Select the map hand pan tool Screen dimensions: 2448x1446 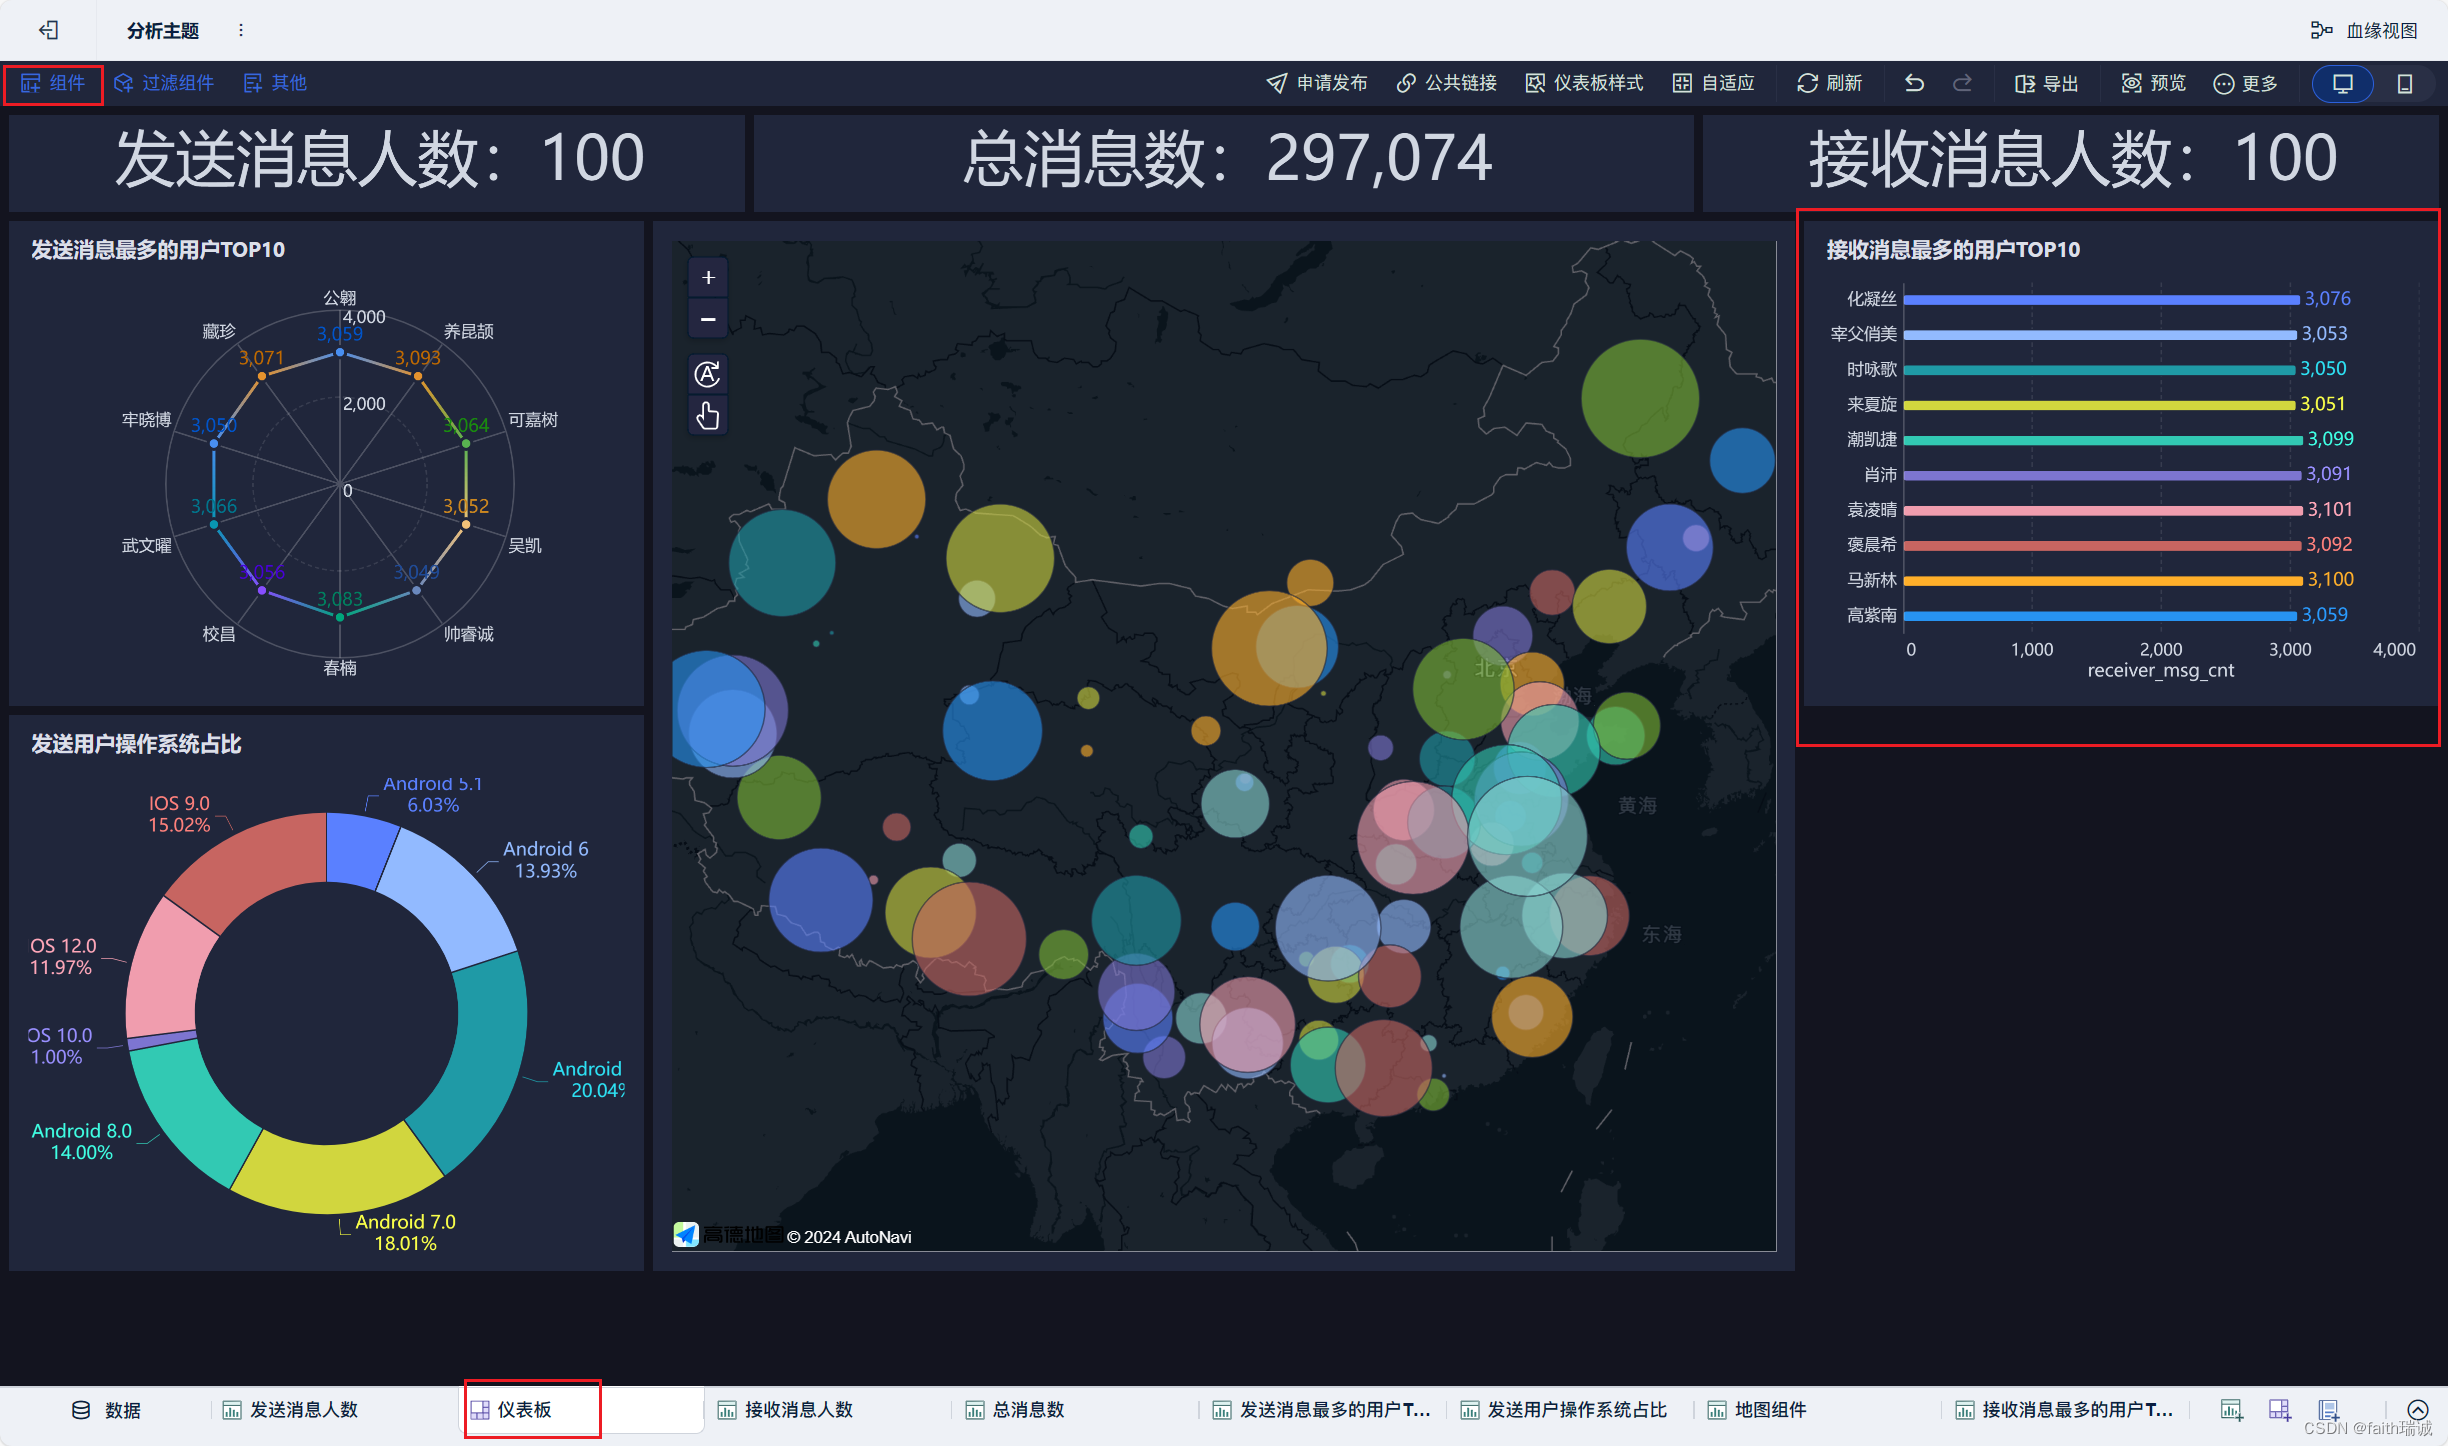[708, 415]
